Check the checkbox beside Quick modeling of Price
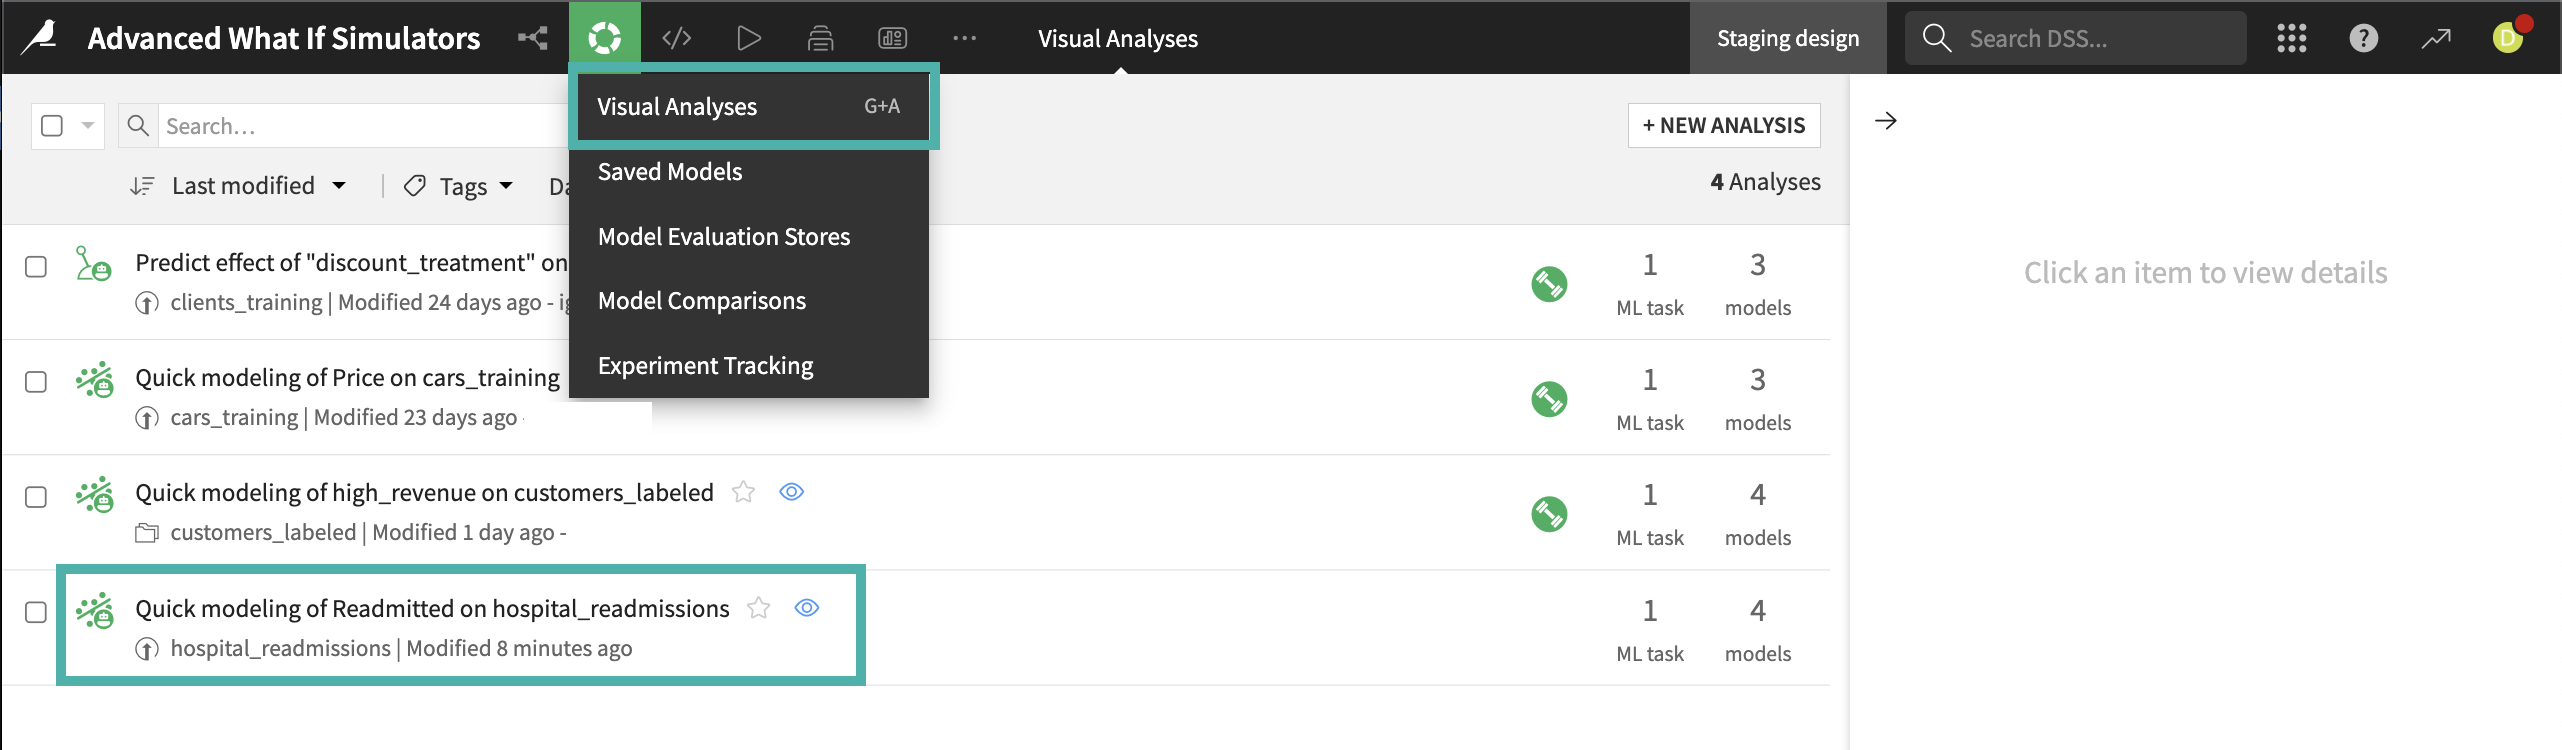This screenshot has height=750, width=2562. (x=36, y=381)
